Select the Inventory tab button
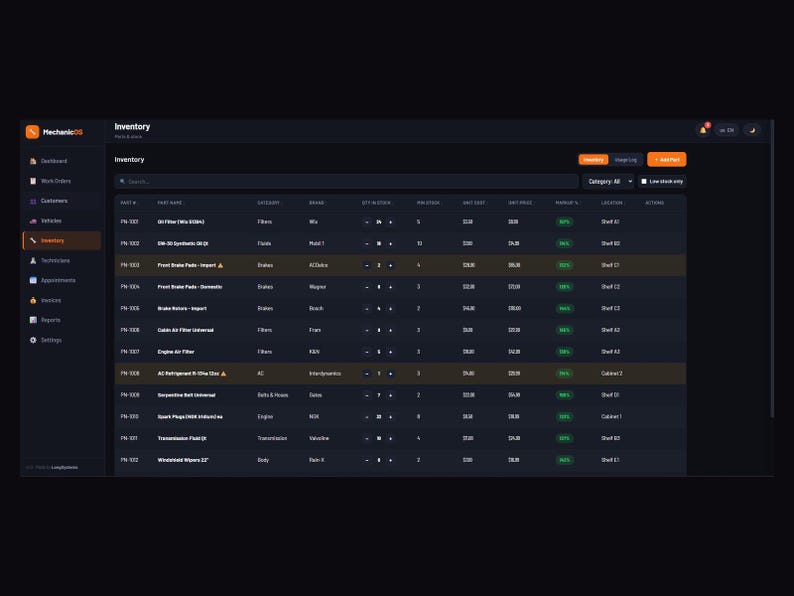 [593, 160]
